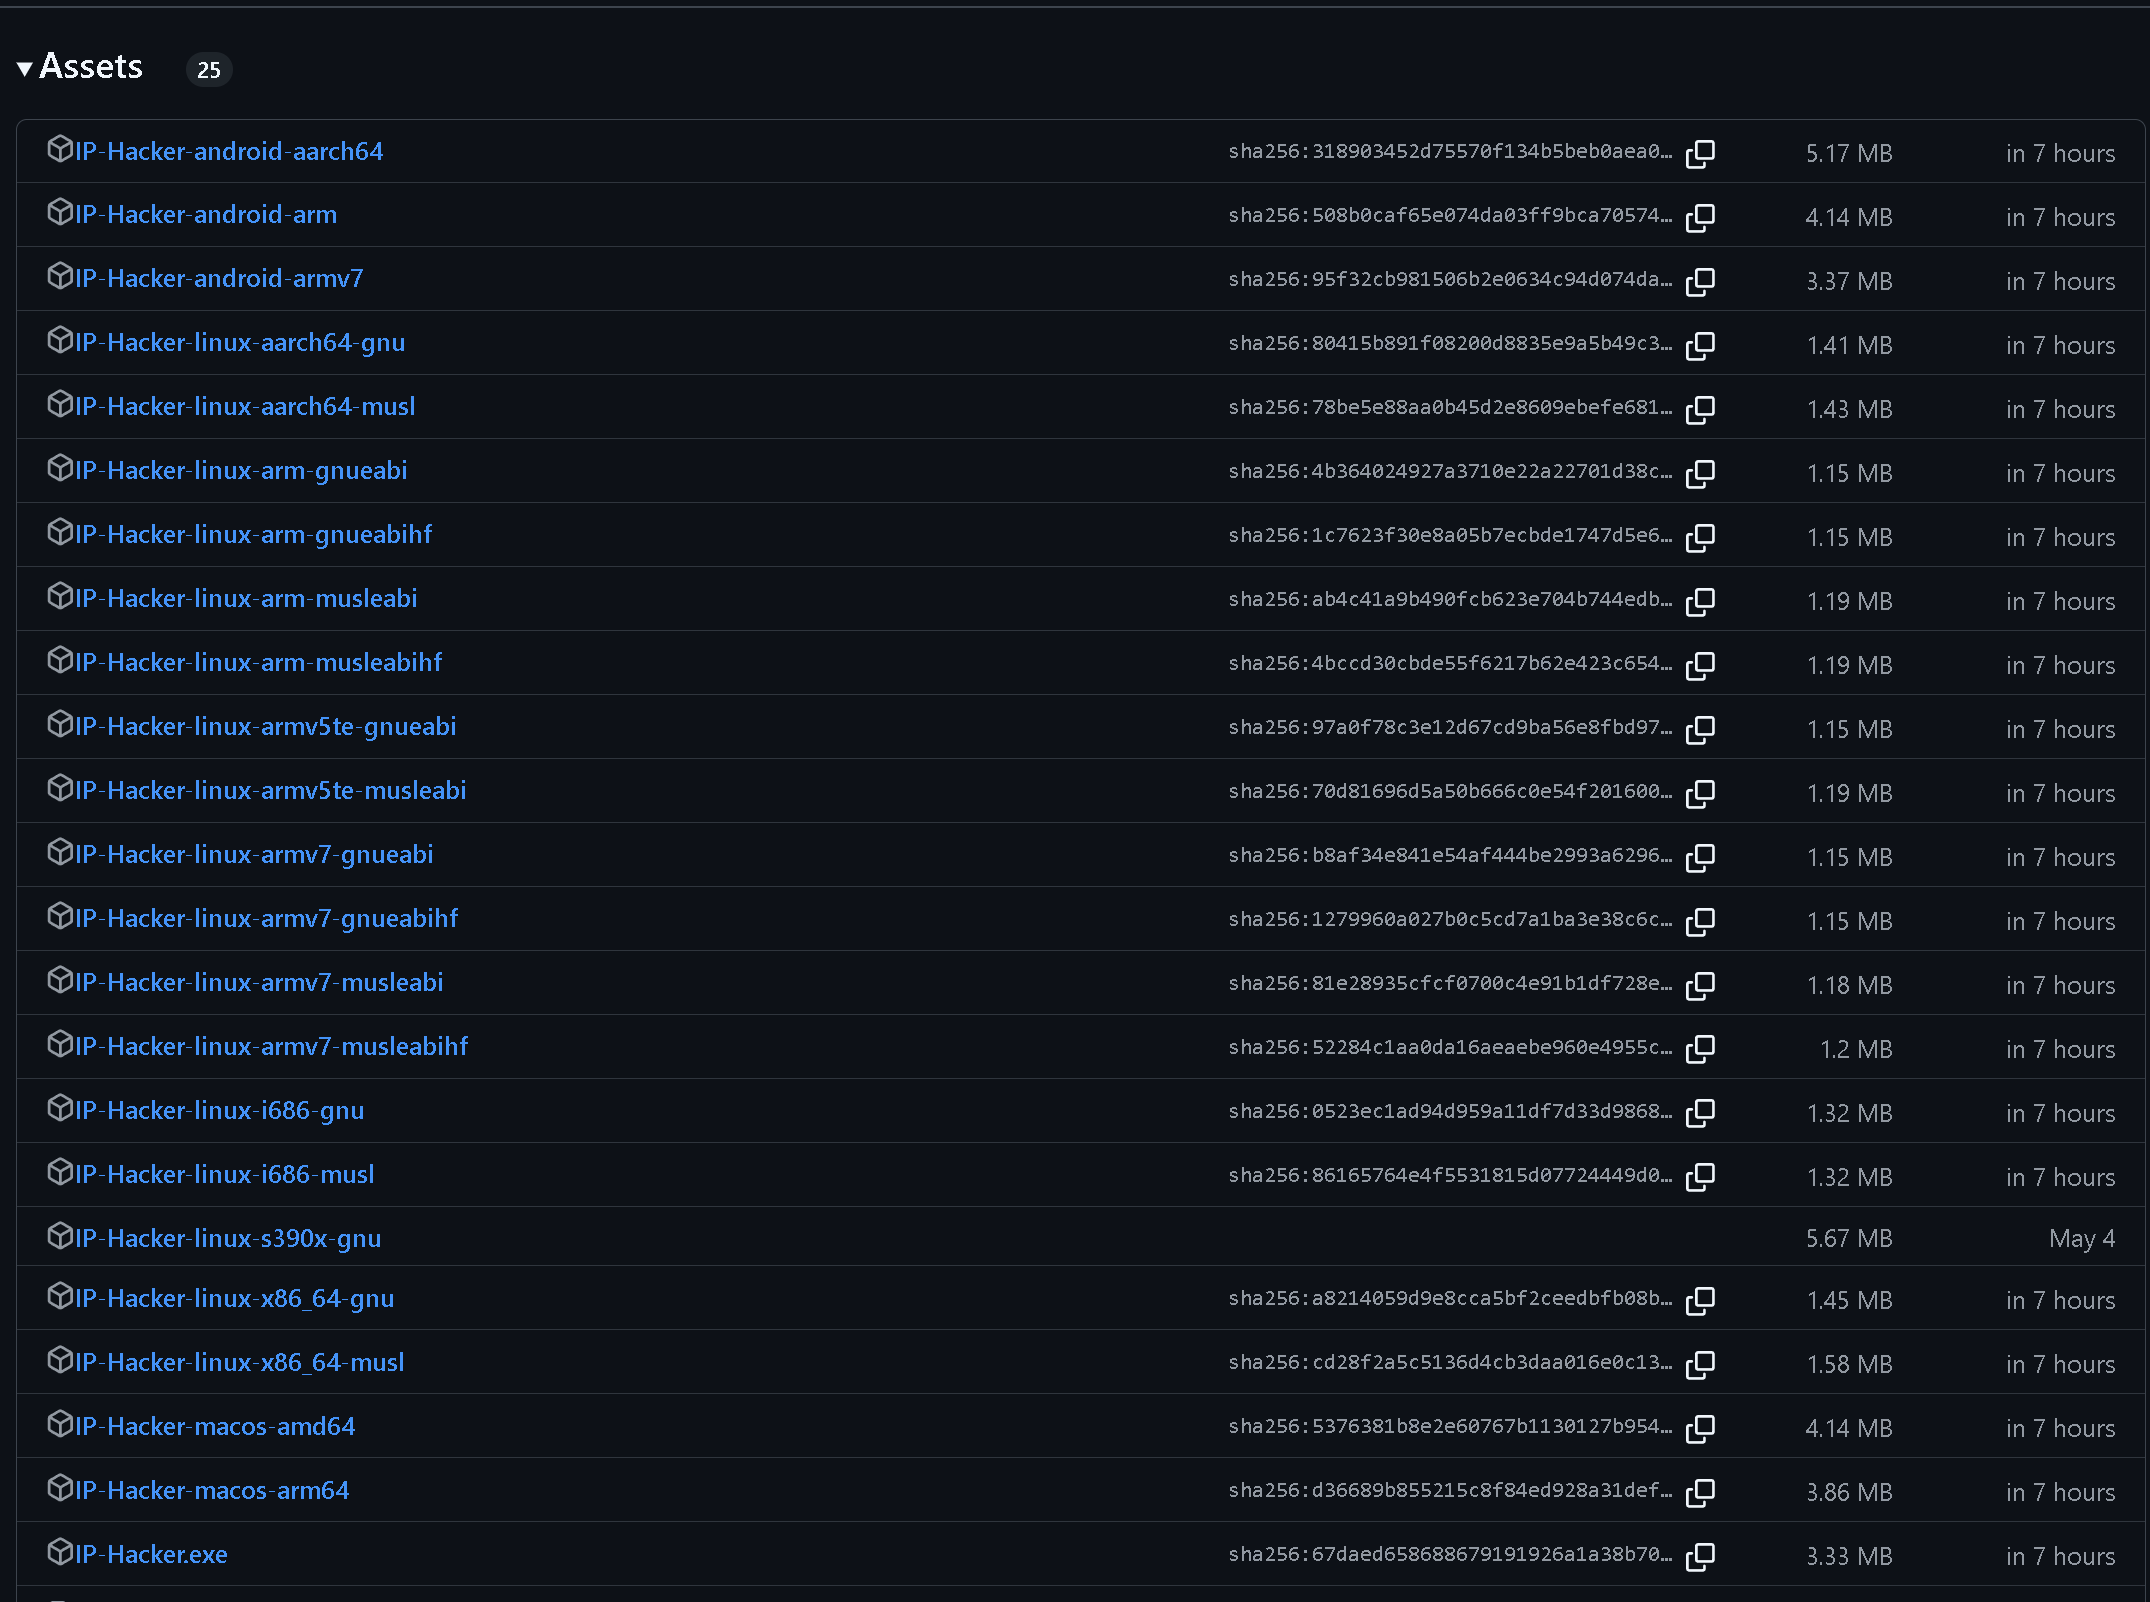Copy sha256 for IP-Hacker-linux-arm-gnueabi

coord(1700,473)
